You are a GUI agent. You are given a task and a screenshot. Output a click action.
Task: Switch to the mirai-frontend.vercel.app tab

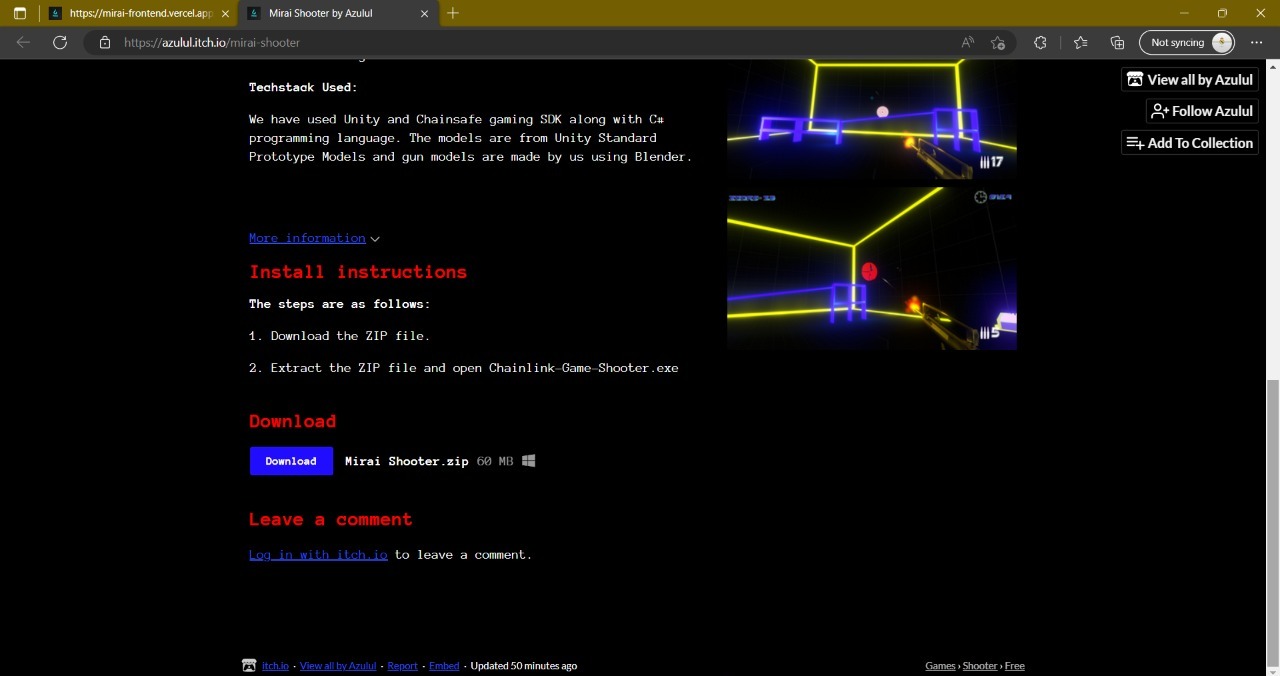[x=139, y=13]
